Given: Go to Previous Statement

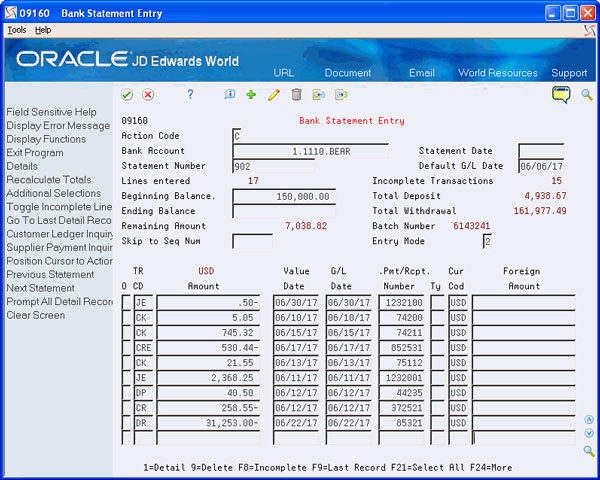Looking at the screenshot, I should (50, 274).
